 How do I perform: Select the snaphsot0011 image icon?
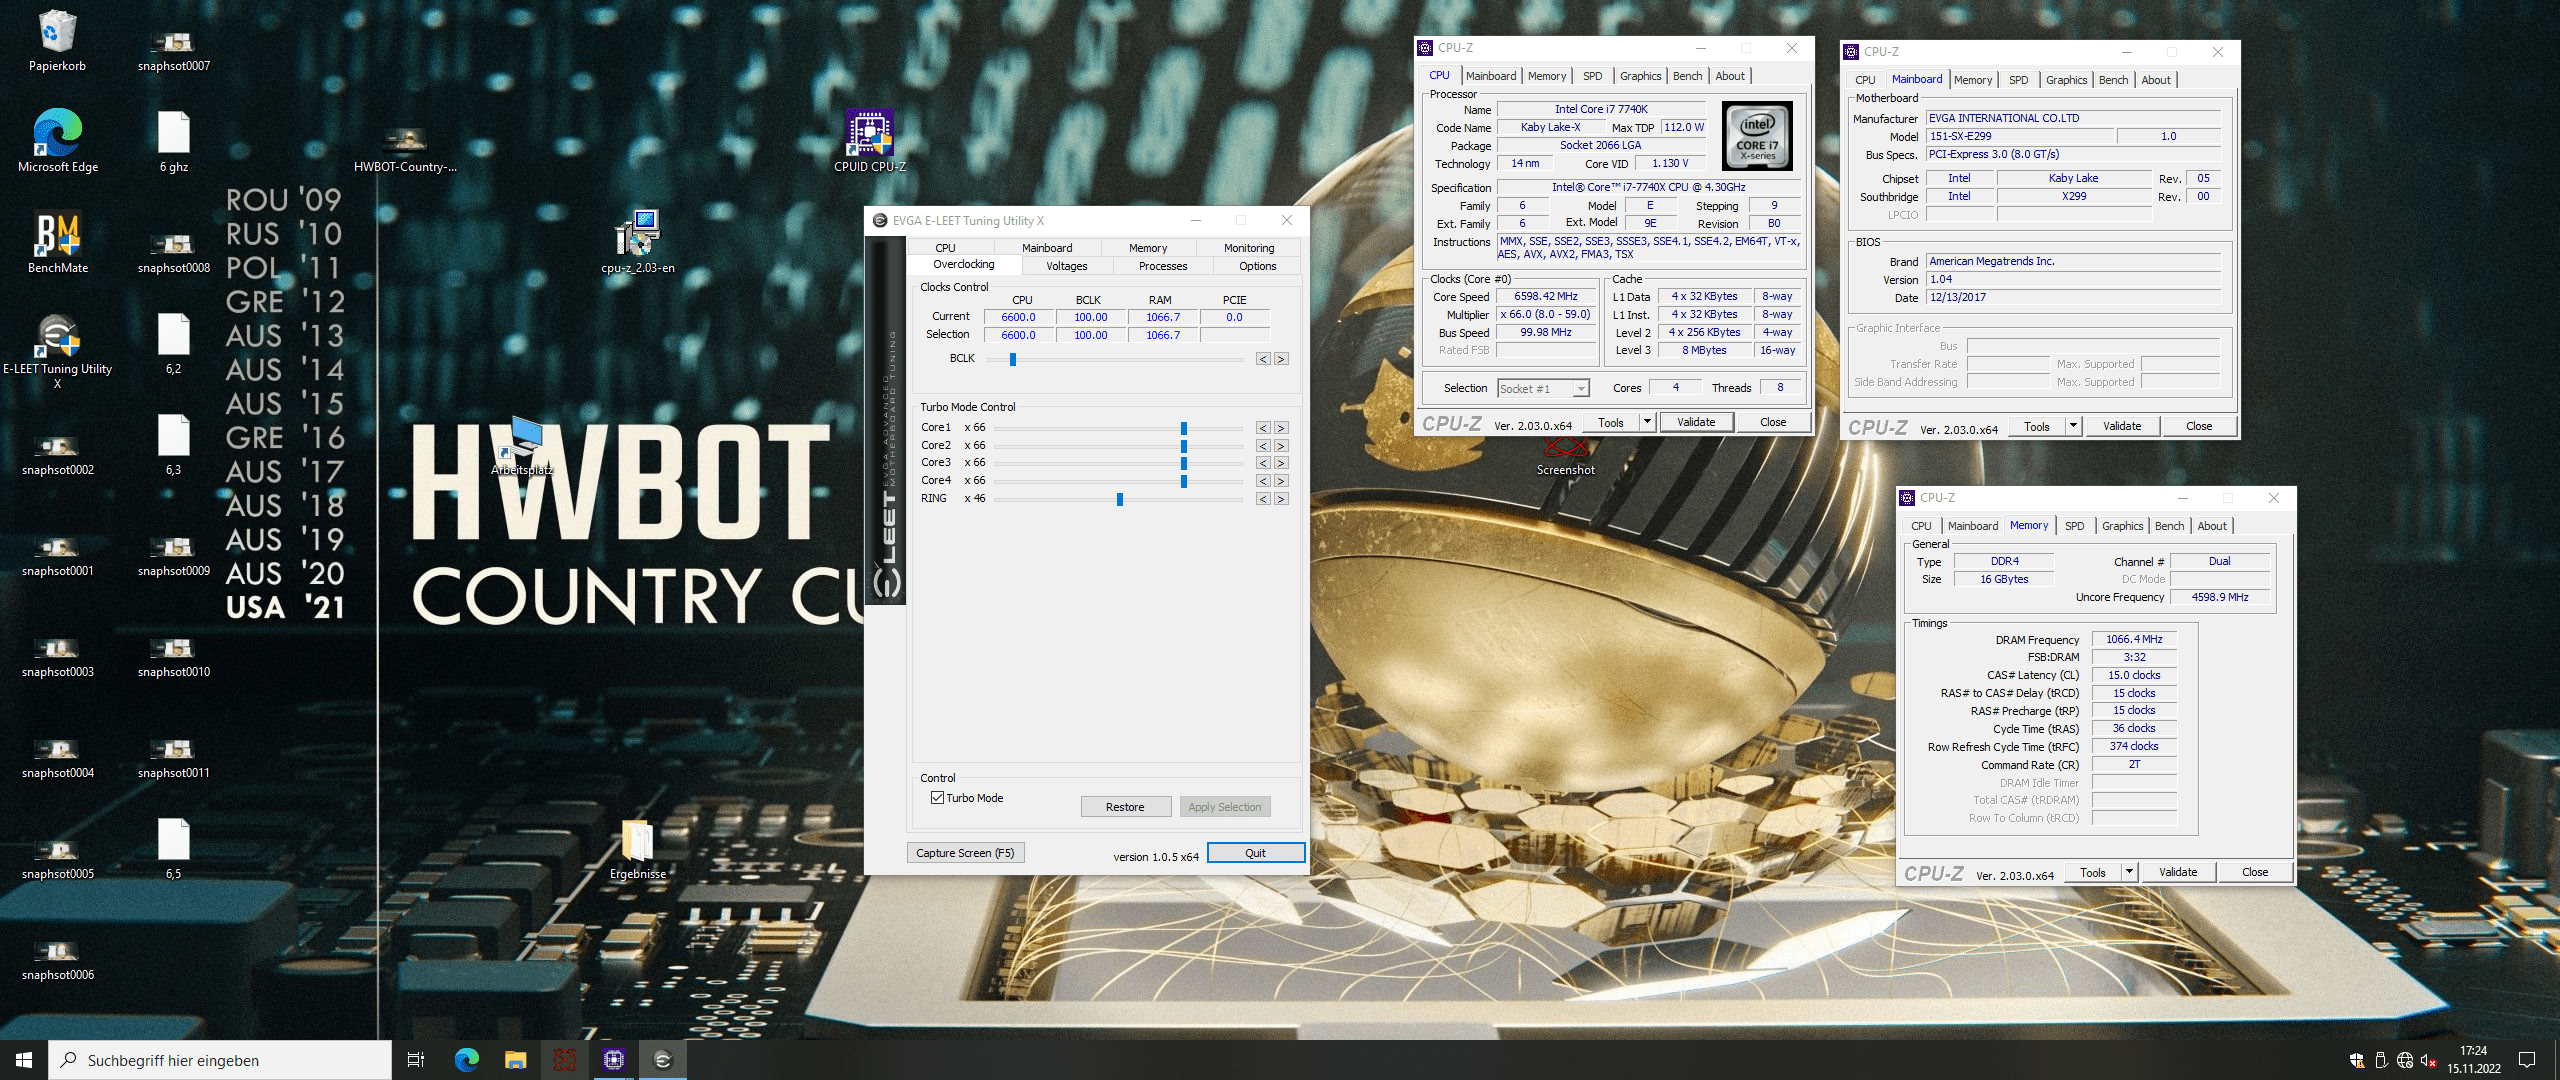[173, 757]
